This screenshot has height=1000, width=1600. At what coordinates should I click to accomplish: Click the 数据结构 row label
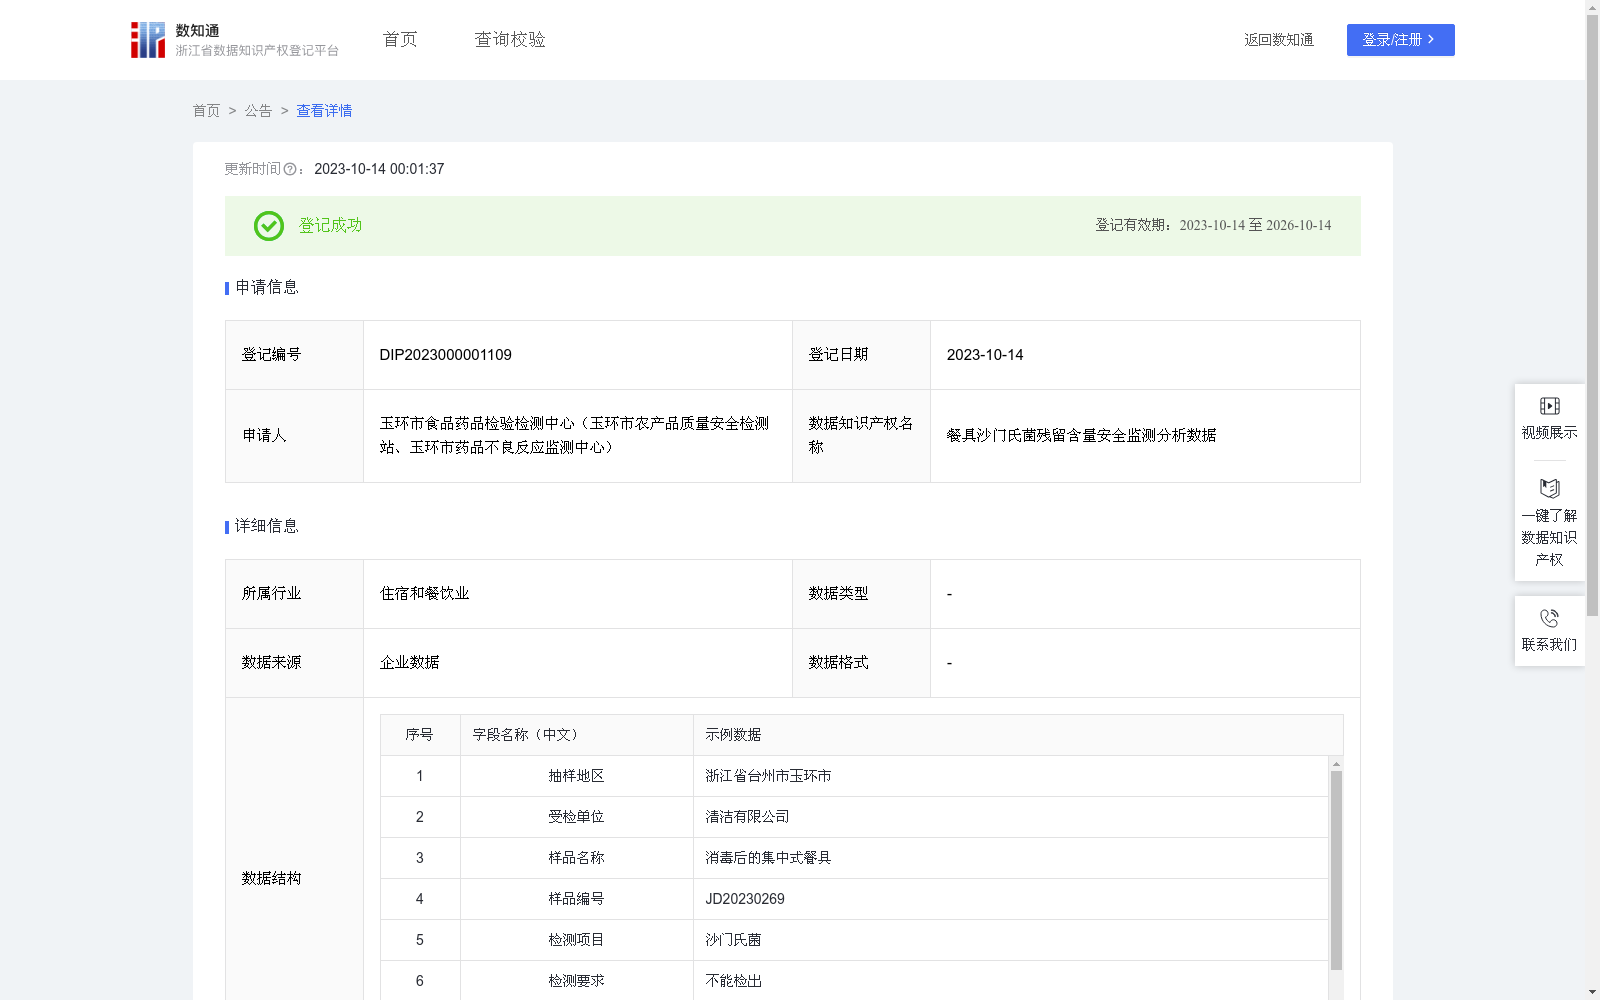click(x=272, y=879)
